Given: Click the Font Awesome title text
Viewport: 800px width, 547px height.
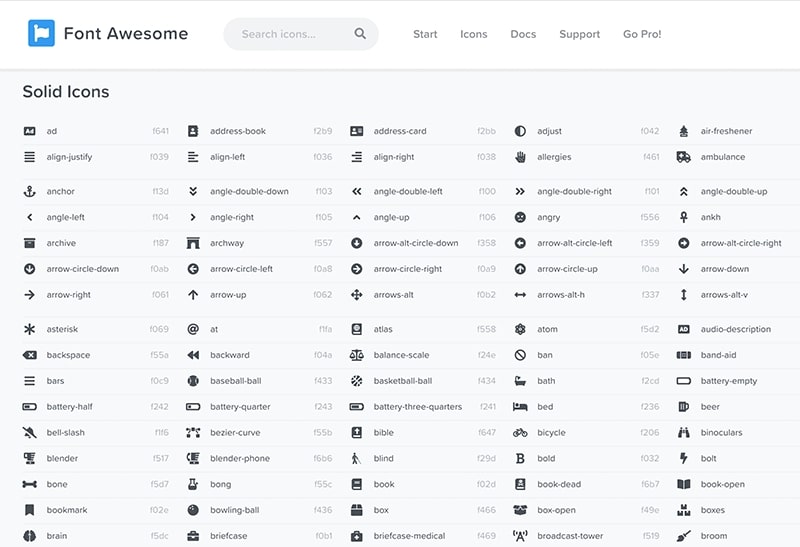Looking at the screenshot, I should [x=126, y=34].
